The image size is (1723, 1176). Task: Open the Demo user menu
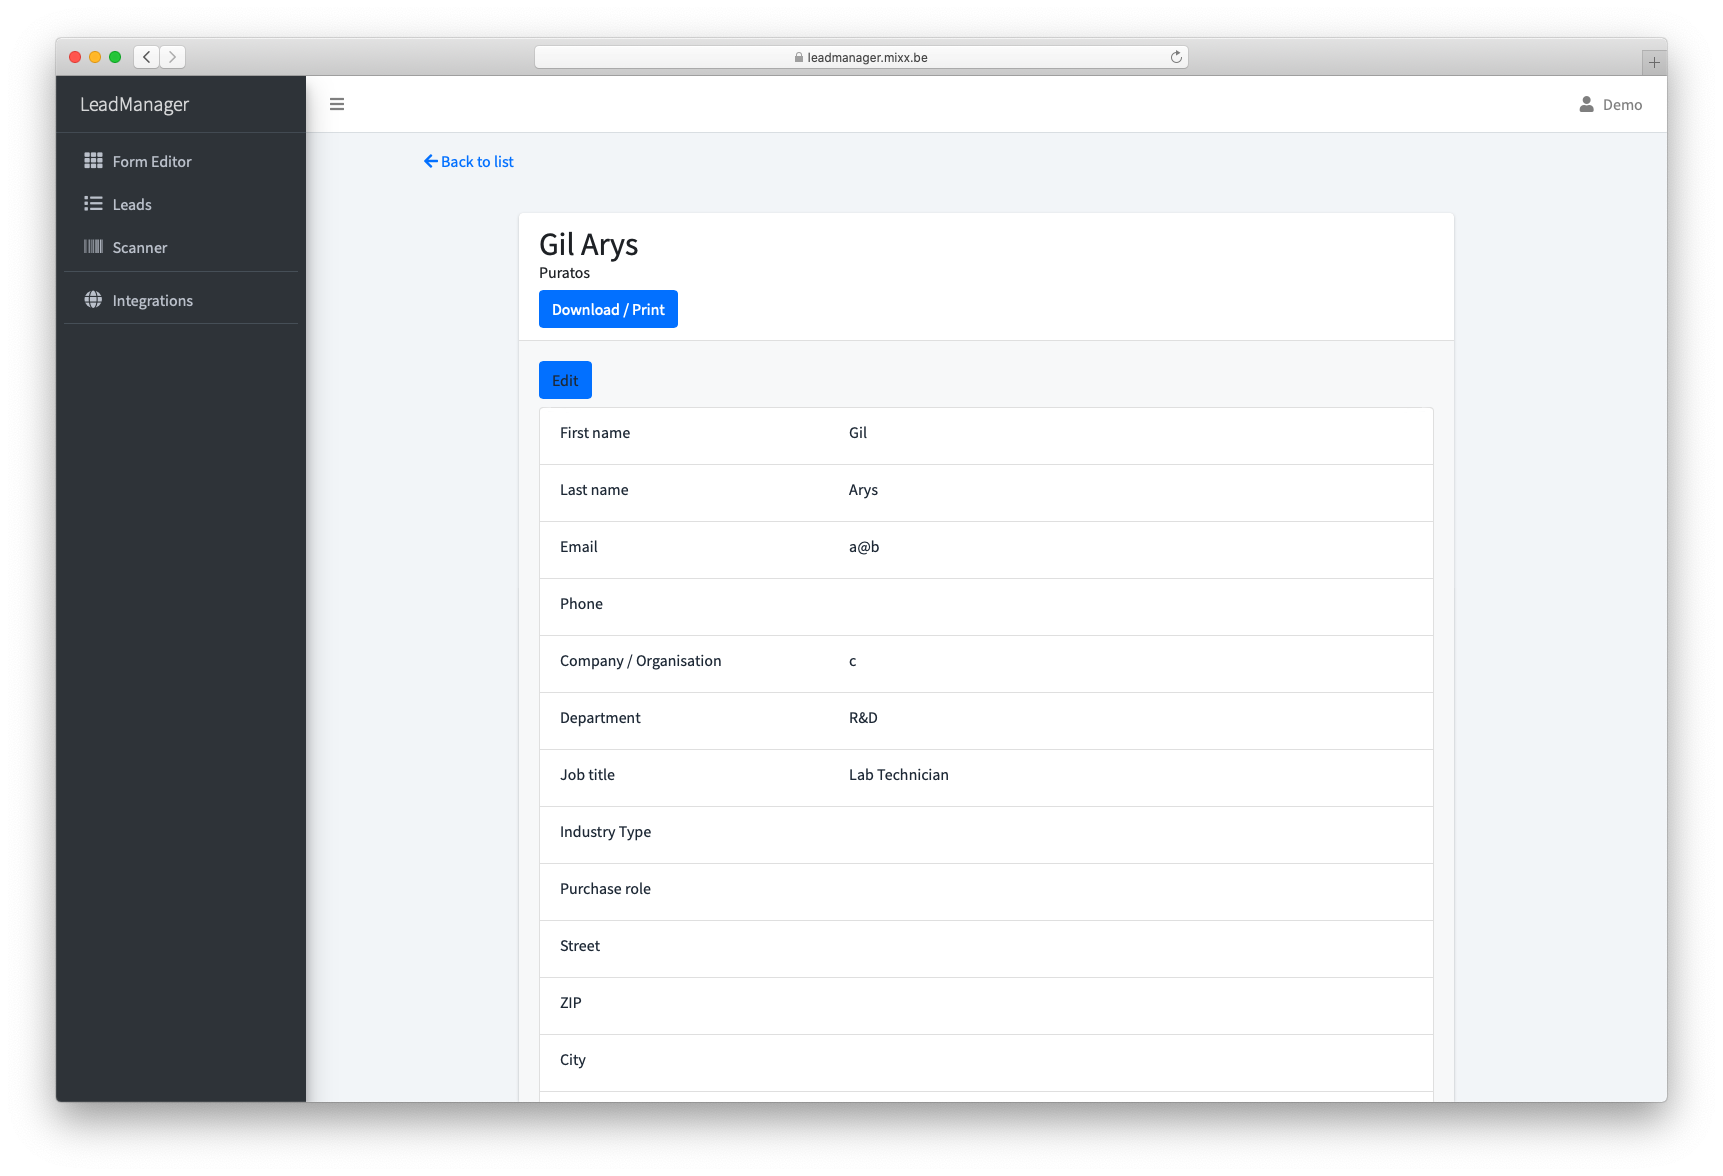1621,104
